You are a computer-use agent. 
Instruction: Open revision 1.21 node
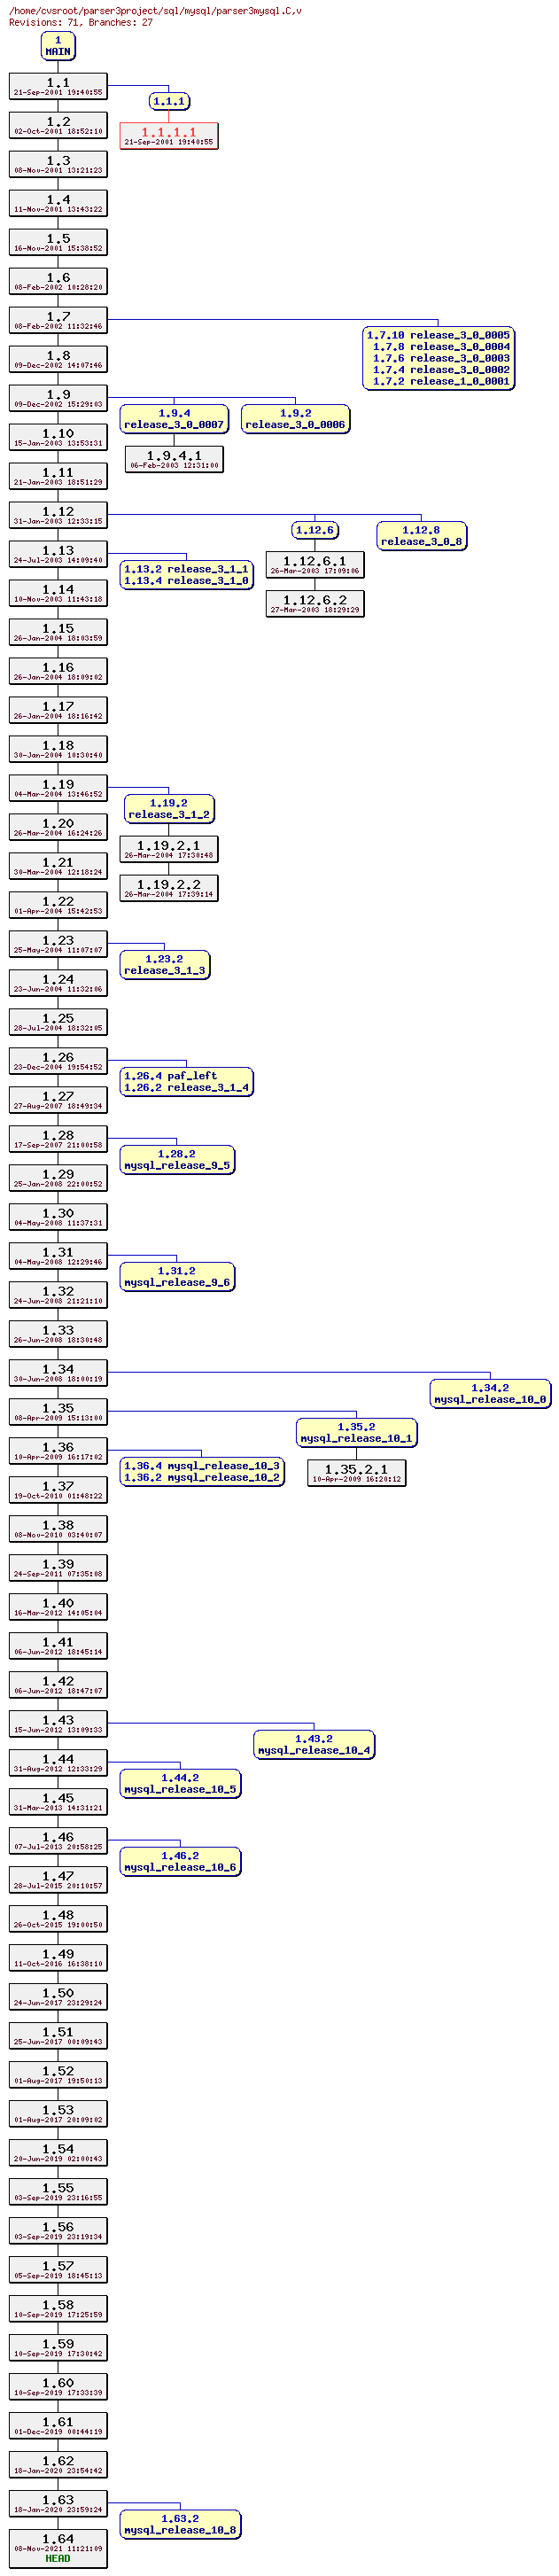pyautogui.click(x=58, y=866)
